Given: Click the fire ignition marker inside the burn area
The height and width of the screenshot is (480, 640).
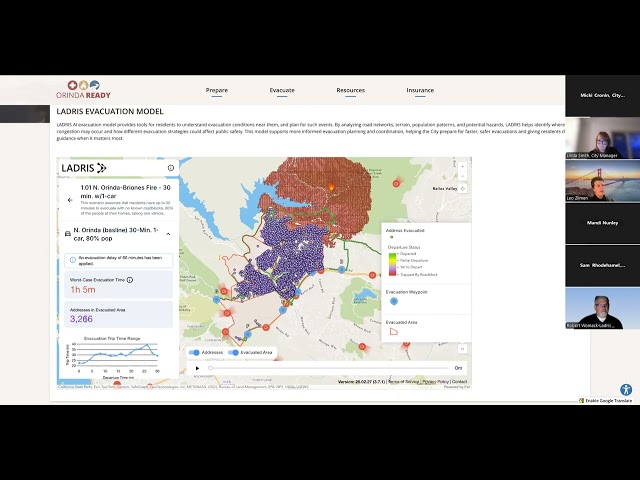Looking at the screenshot, I should click(331, 187).
